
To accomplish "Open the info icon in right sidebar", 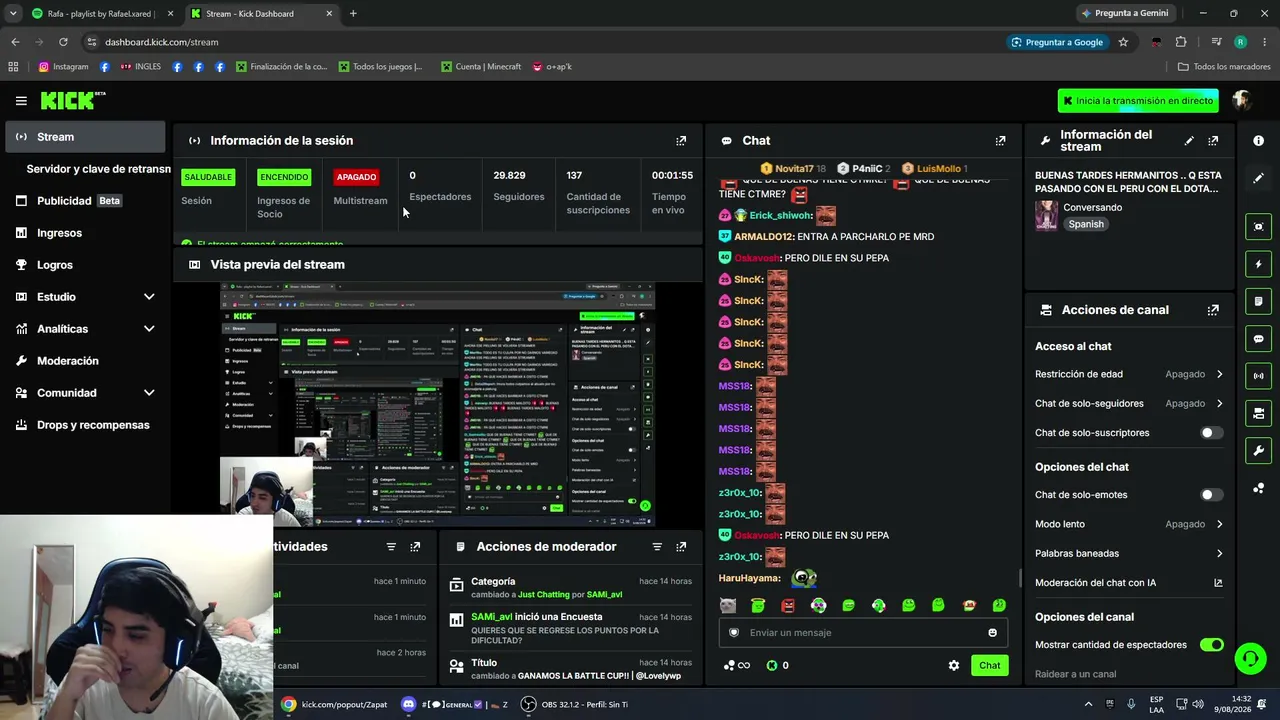I will [x=1259, y=141].
